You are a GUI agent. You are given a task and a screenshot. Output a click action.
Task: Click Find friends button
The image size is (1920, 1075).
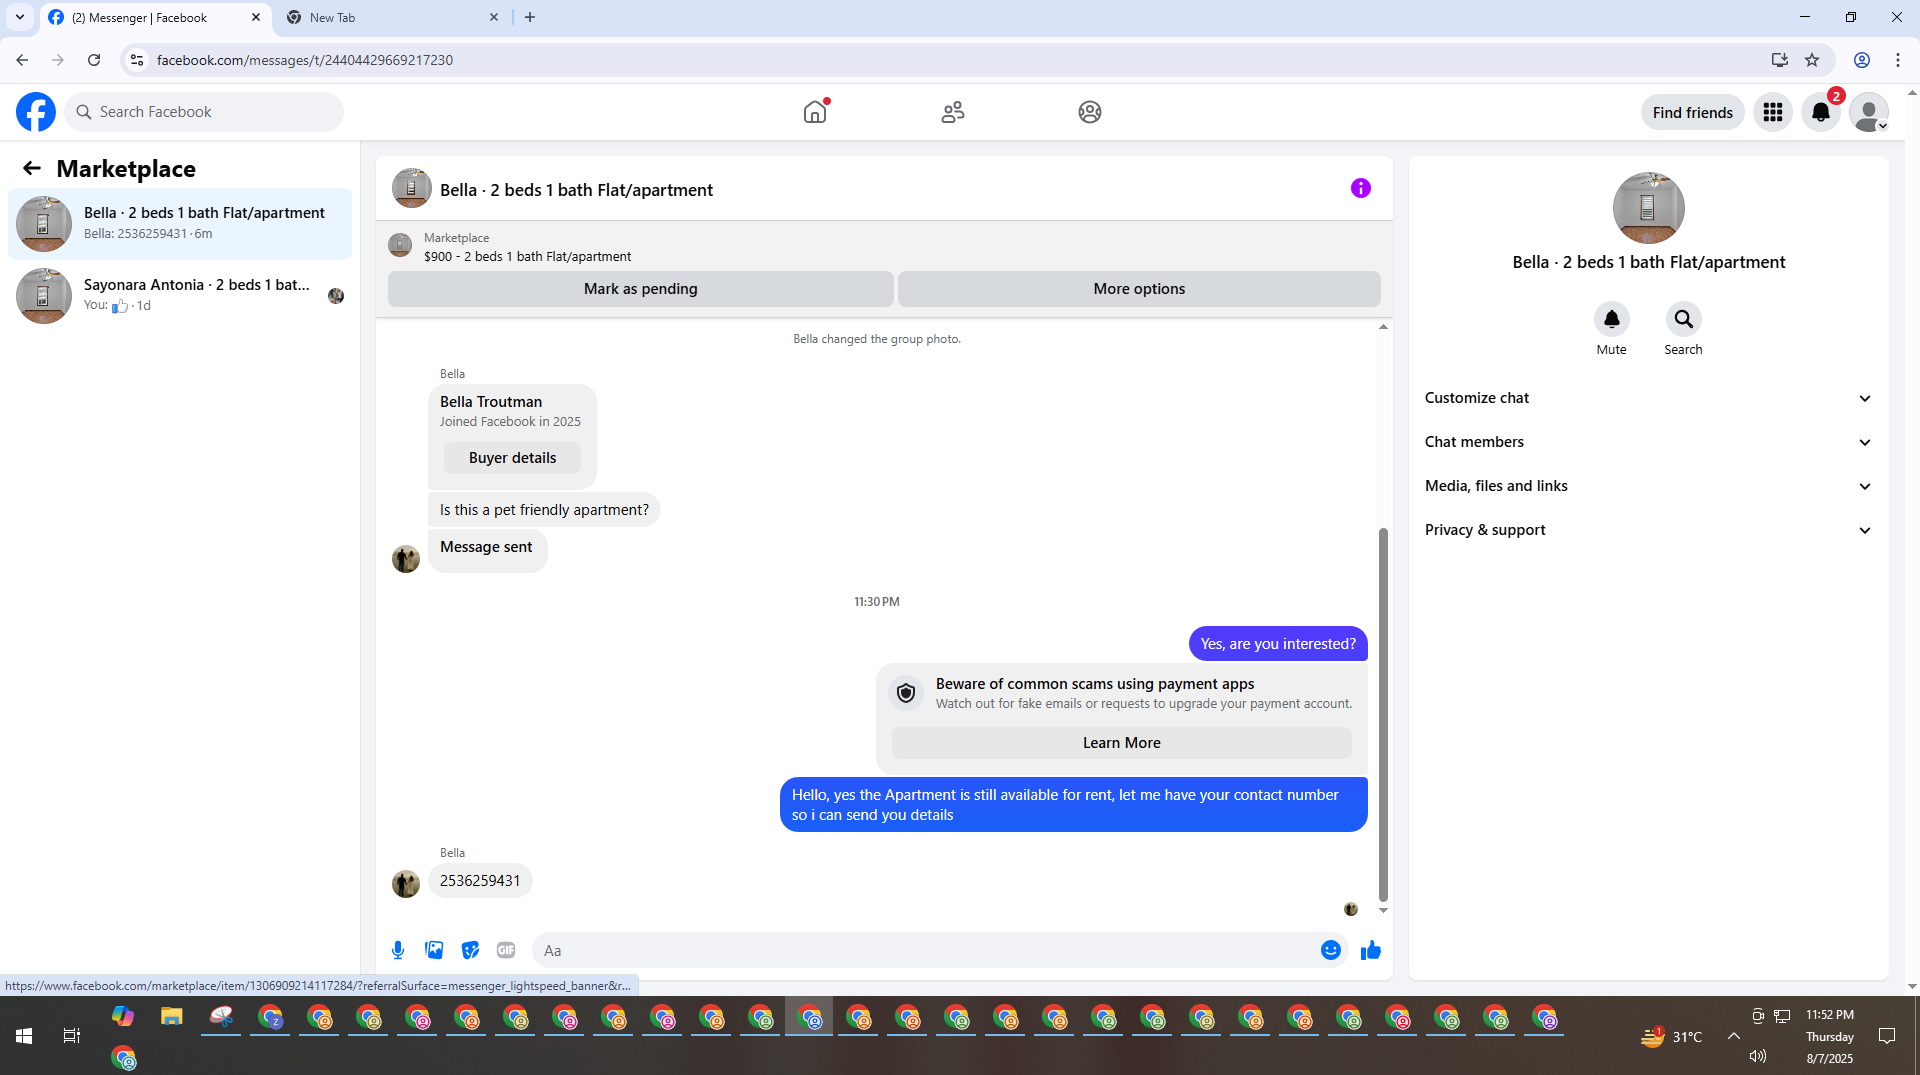pyautogui.click(x=1692, y=112)
